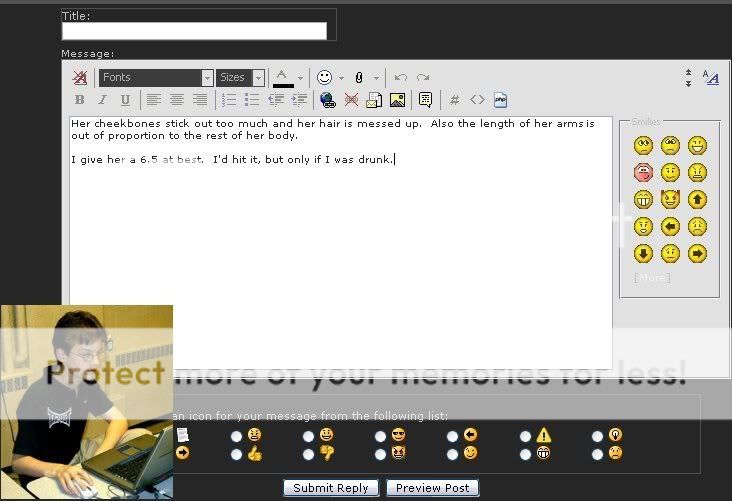The height and width of the screenshot is (501, 732).
Task: Click the undo arrow icon
Action: [401, 77]
